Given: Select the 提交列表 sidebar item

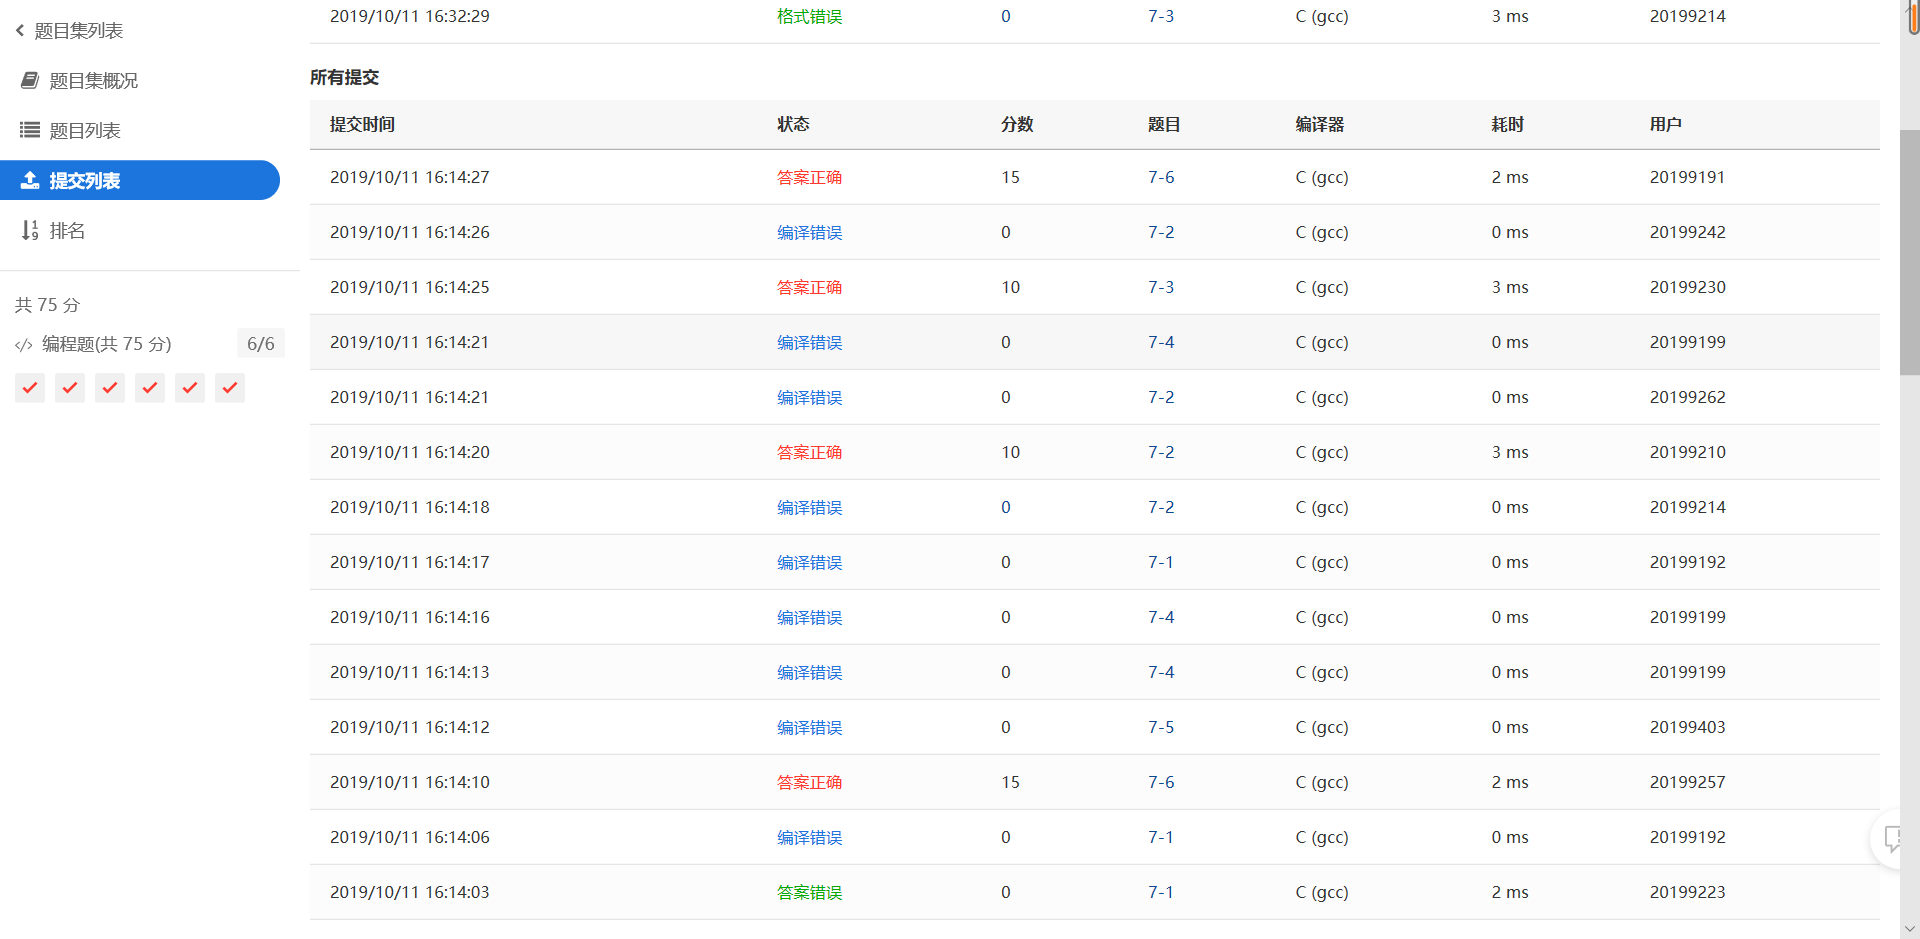Looking at the screenshot, I should [x=140, y=180].
